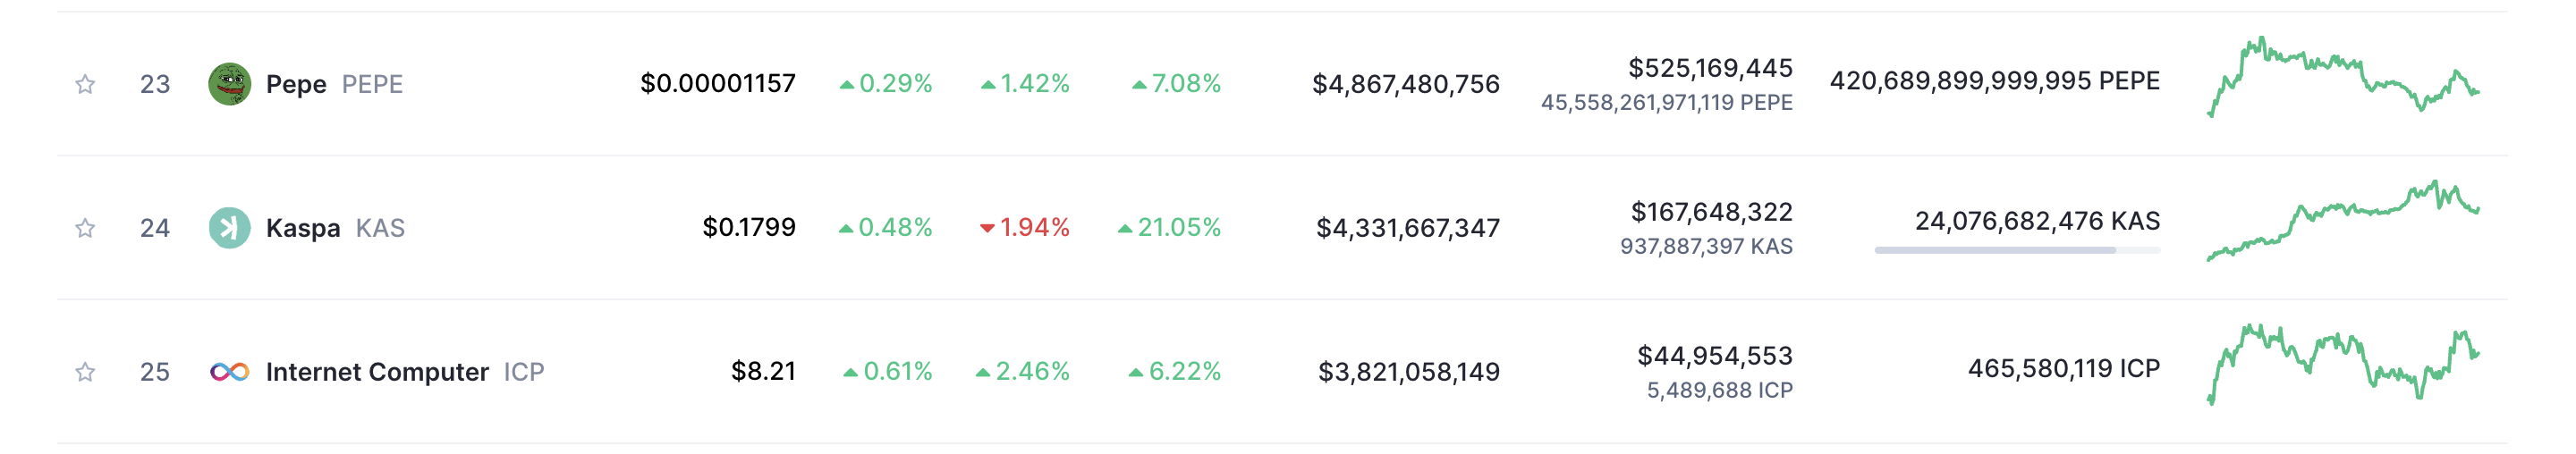Click Pepe's 24h volume $525,169,445
Screen dimensions: 2576x454
(x=1710, y=68)
